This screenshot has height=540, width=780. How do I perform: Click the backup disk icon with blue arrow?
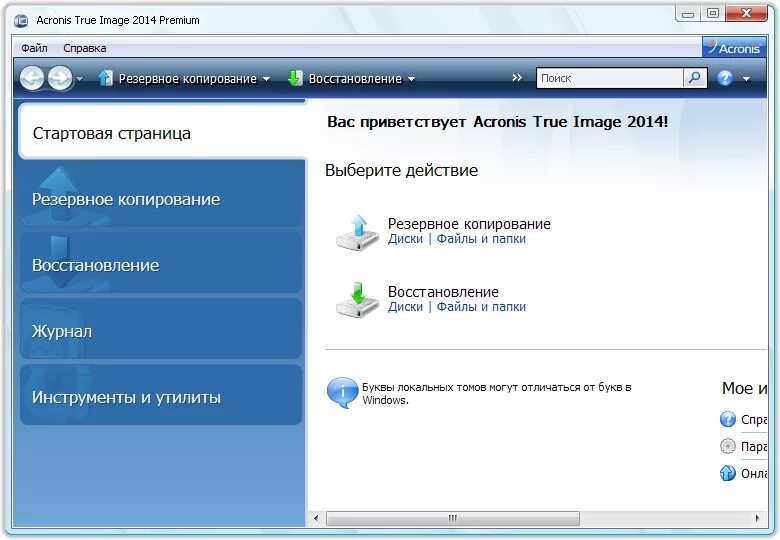click(x=357, y=232)
